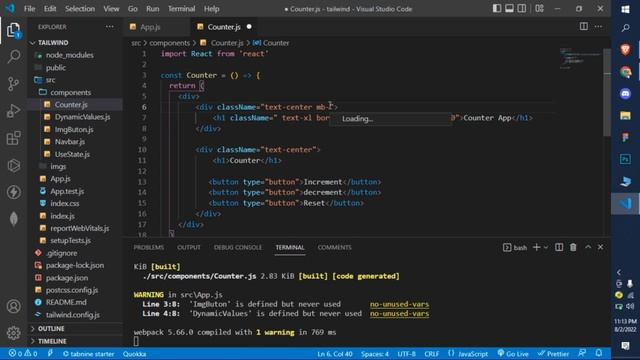Collapse the src folder
The width and height of the screenshot is (640, 360).
pos(51,80)
